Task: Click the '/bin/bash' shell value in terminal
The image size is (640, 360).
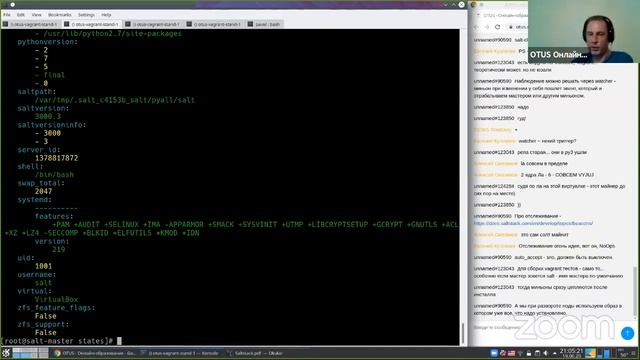Action: point(54,175)
